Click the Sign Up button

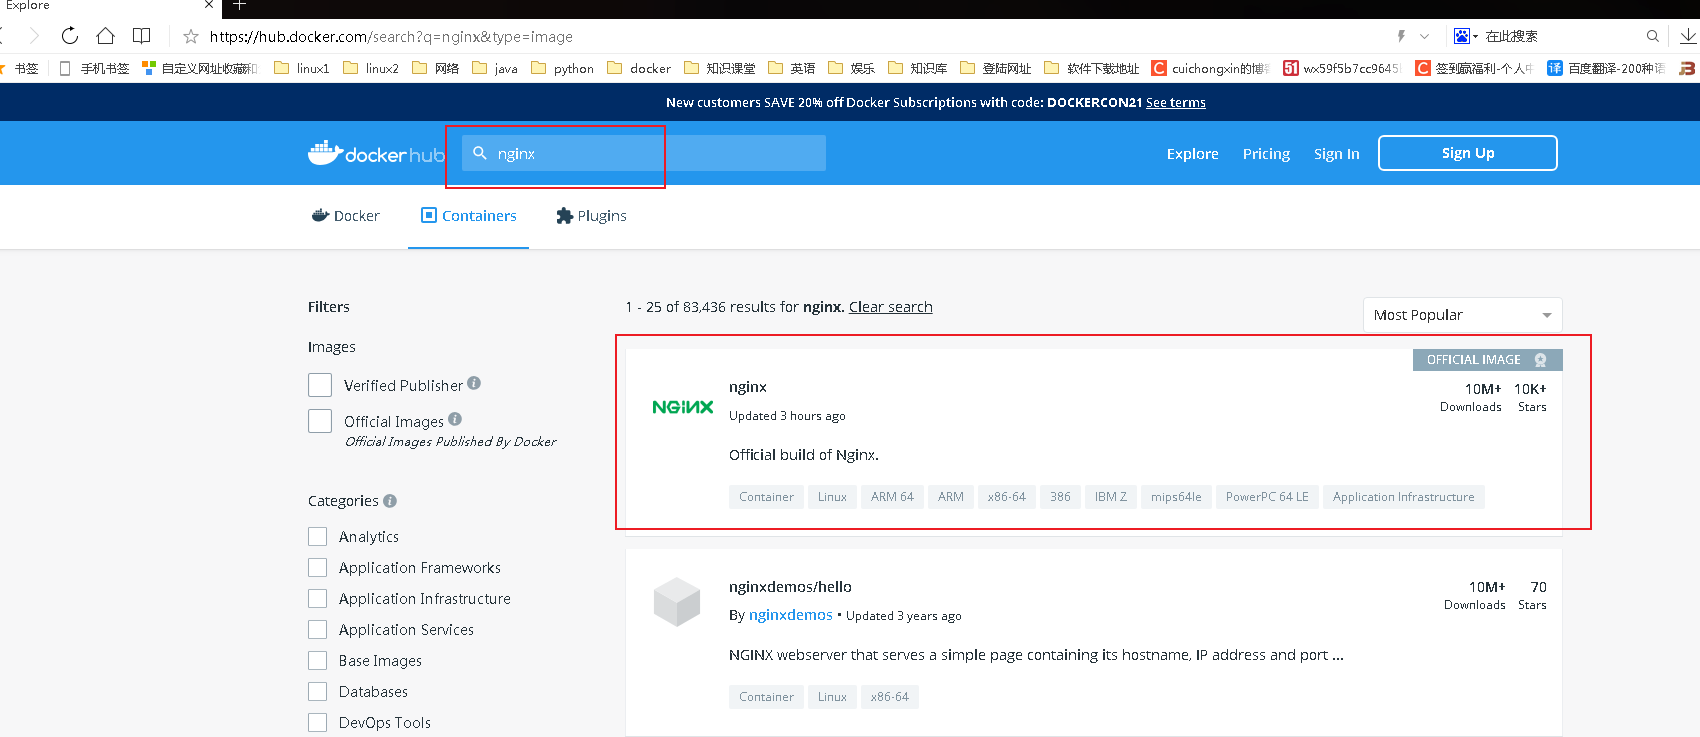(1467, 153)
